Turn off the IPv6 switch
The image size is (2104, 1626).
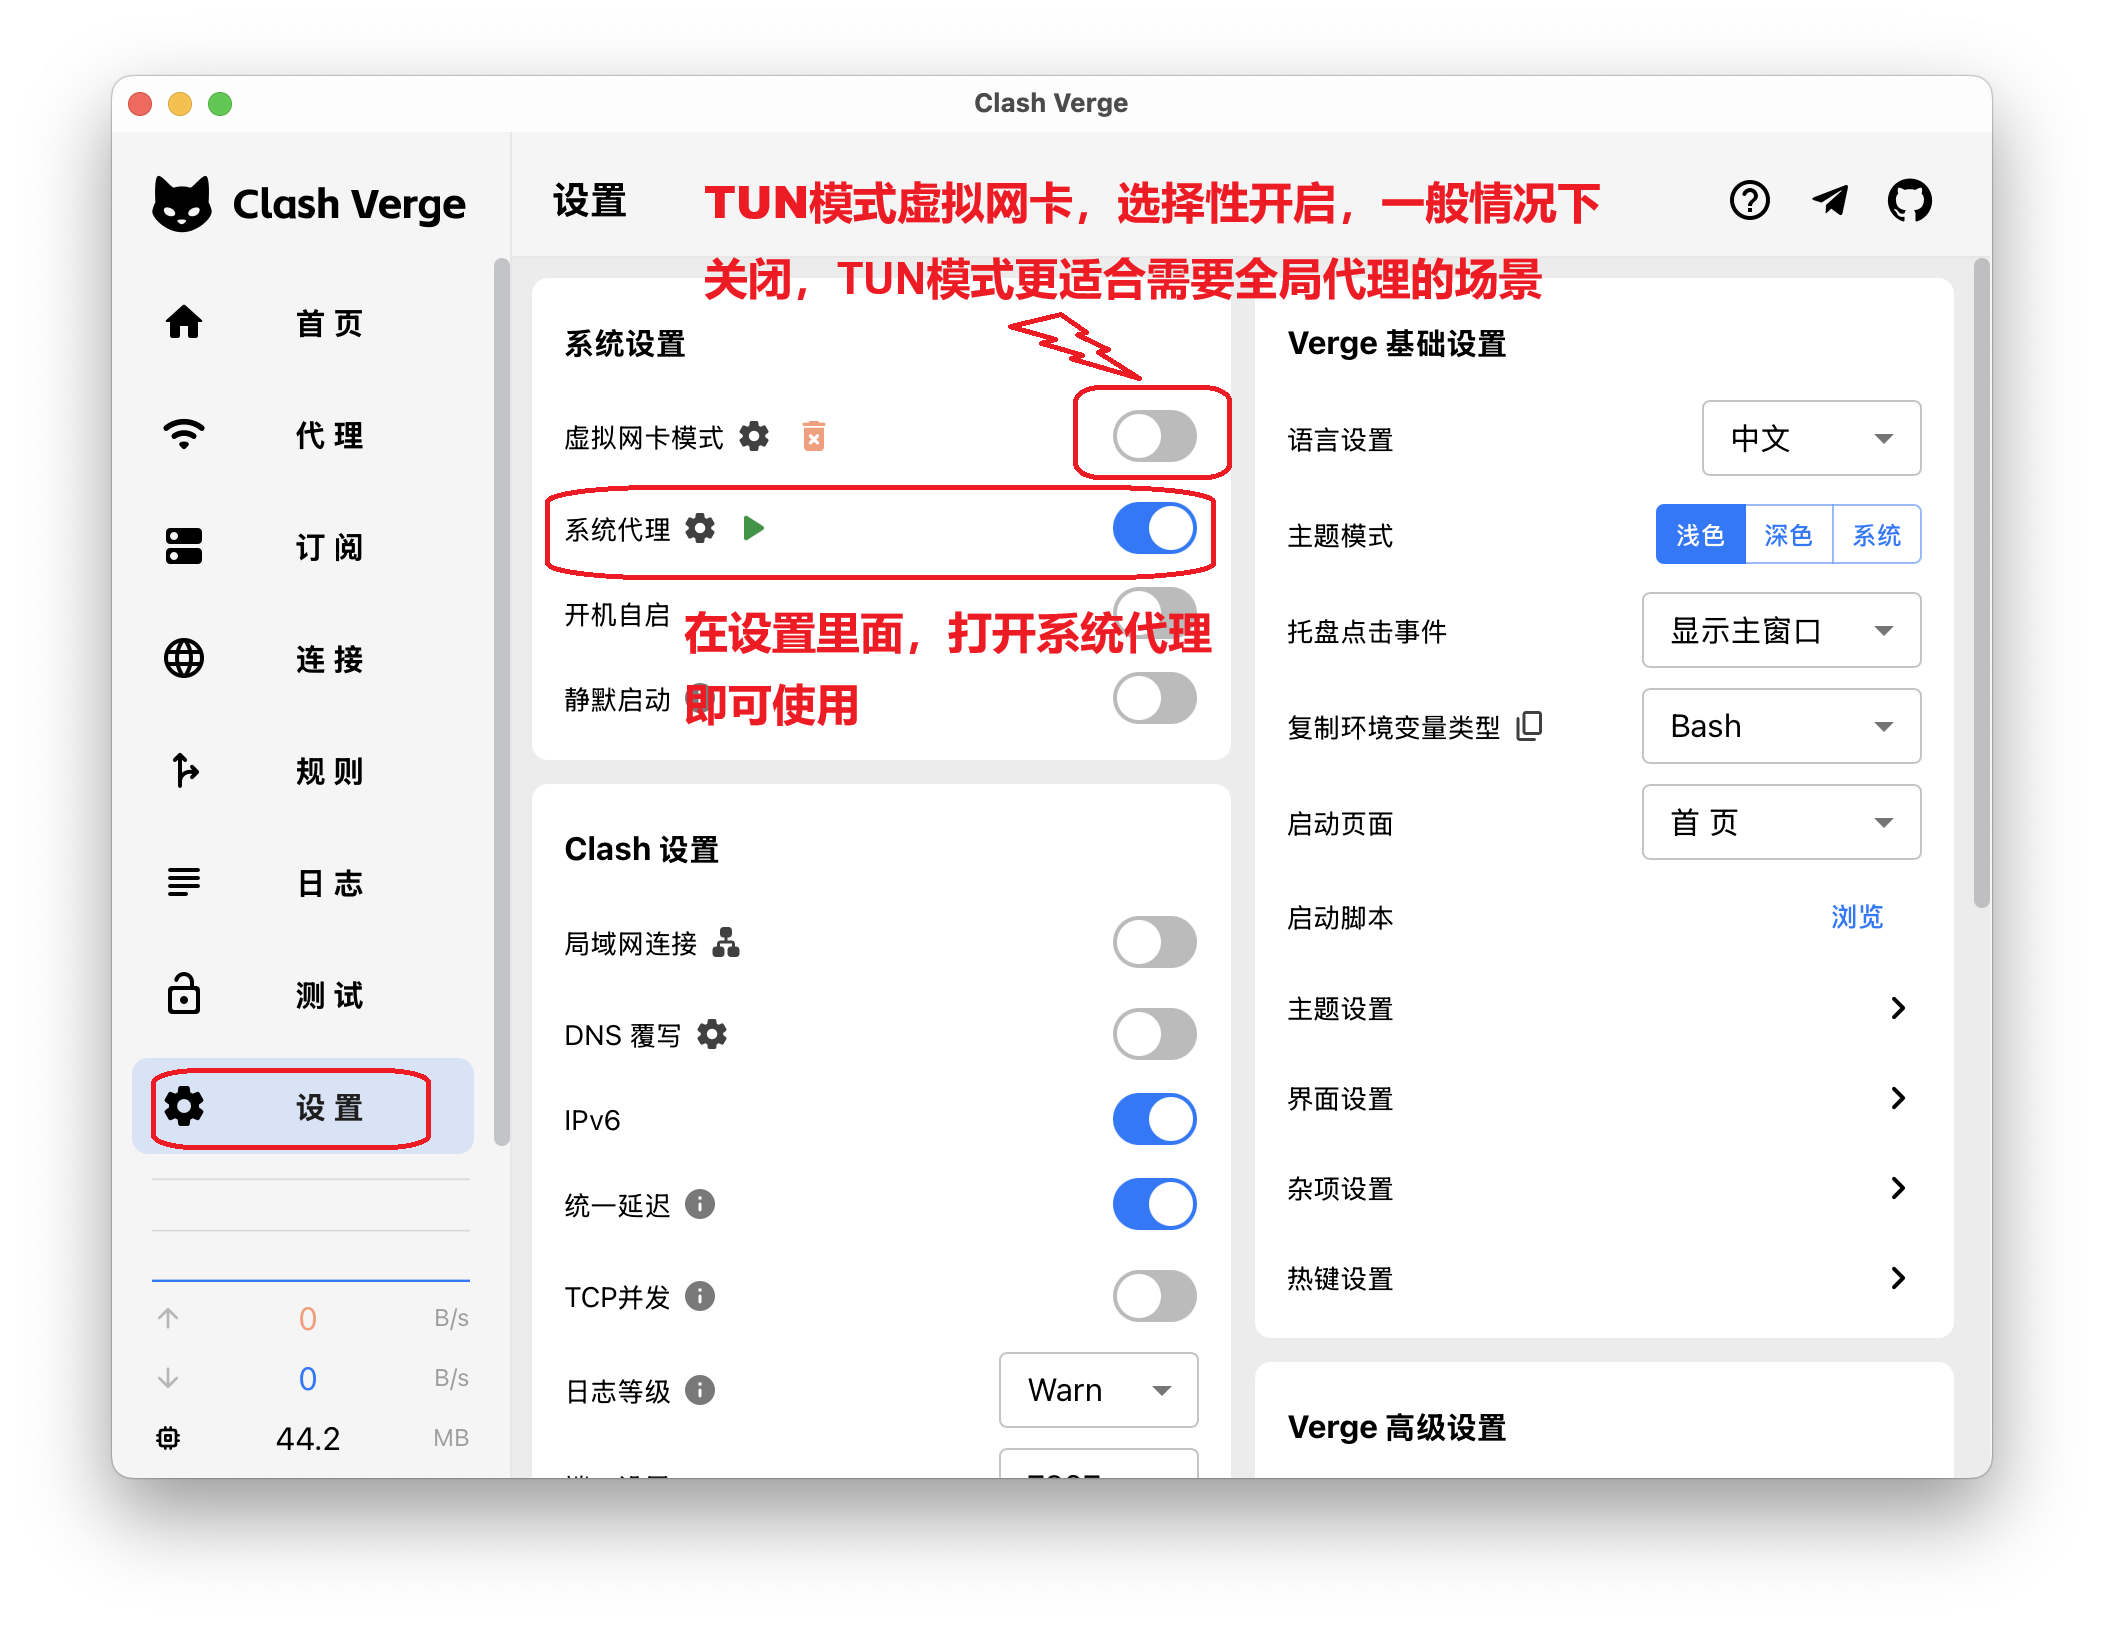point(1154,1119)
